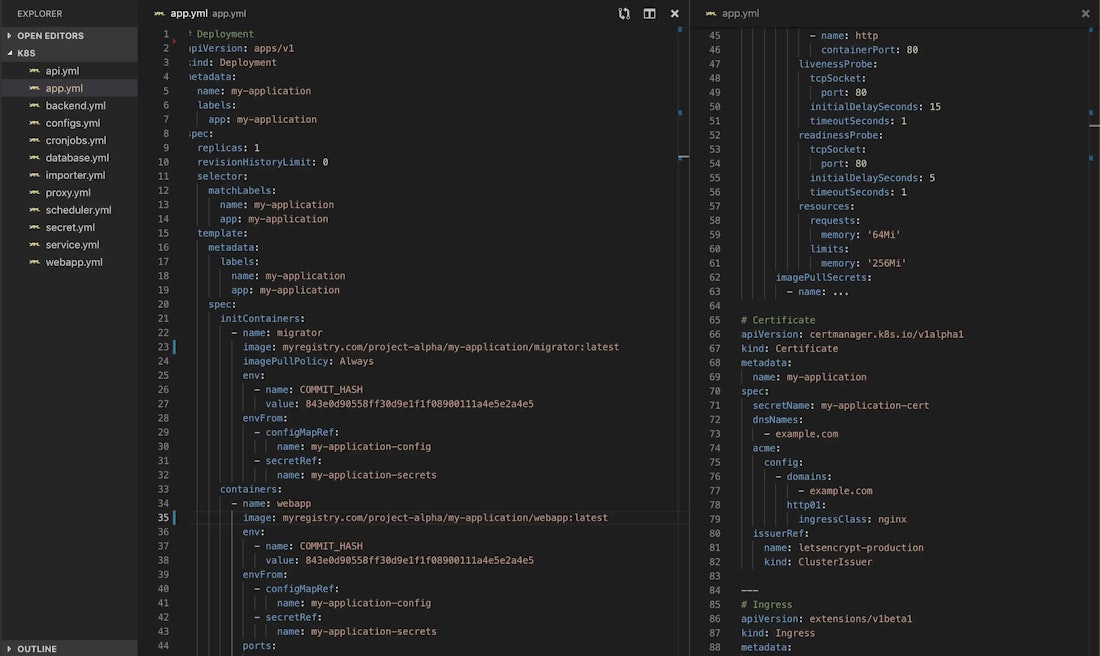1100x656 pixels.
Task: Click 'name: letsencrypt-production' line
Action: pyautogui.click(x=843, y=548)
